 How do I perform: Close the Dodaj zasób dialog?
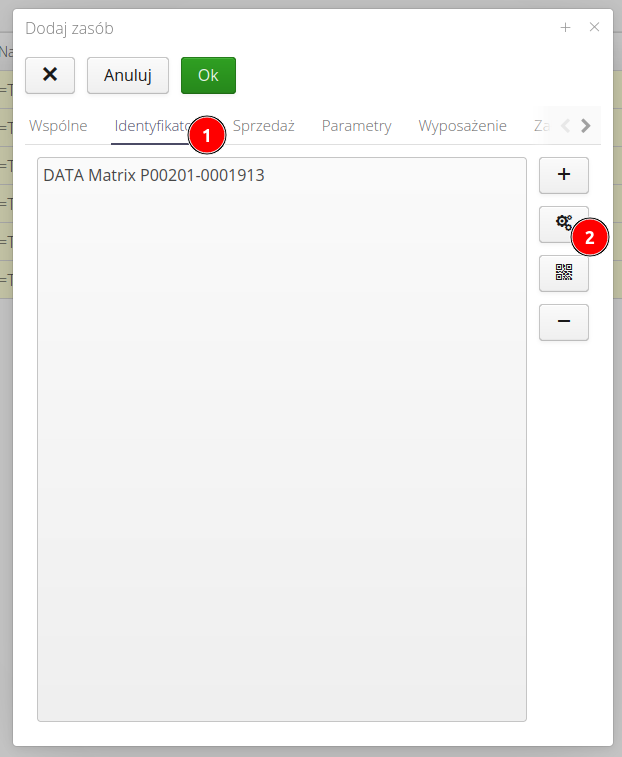click(594, 28)
